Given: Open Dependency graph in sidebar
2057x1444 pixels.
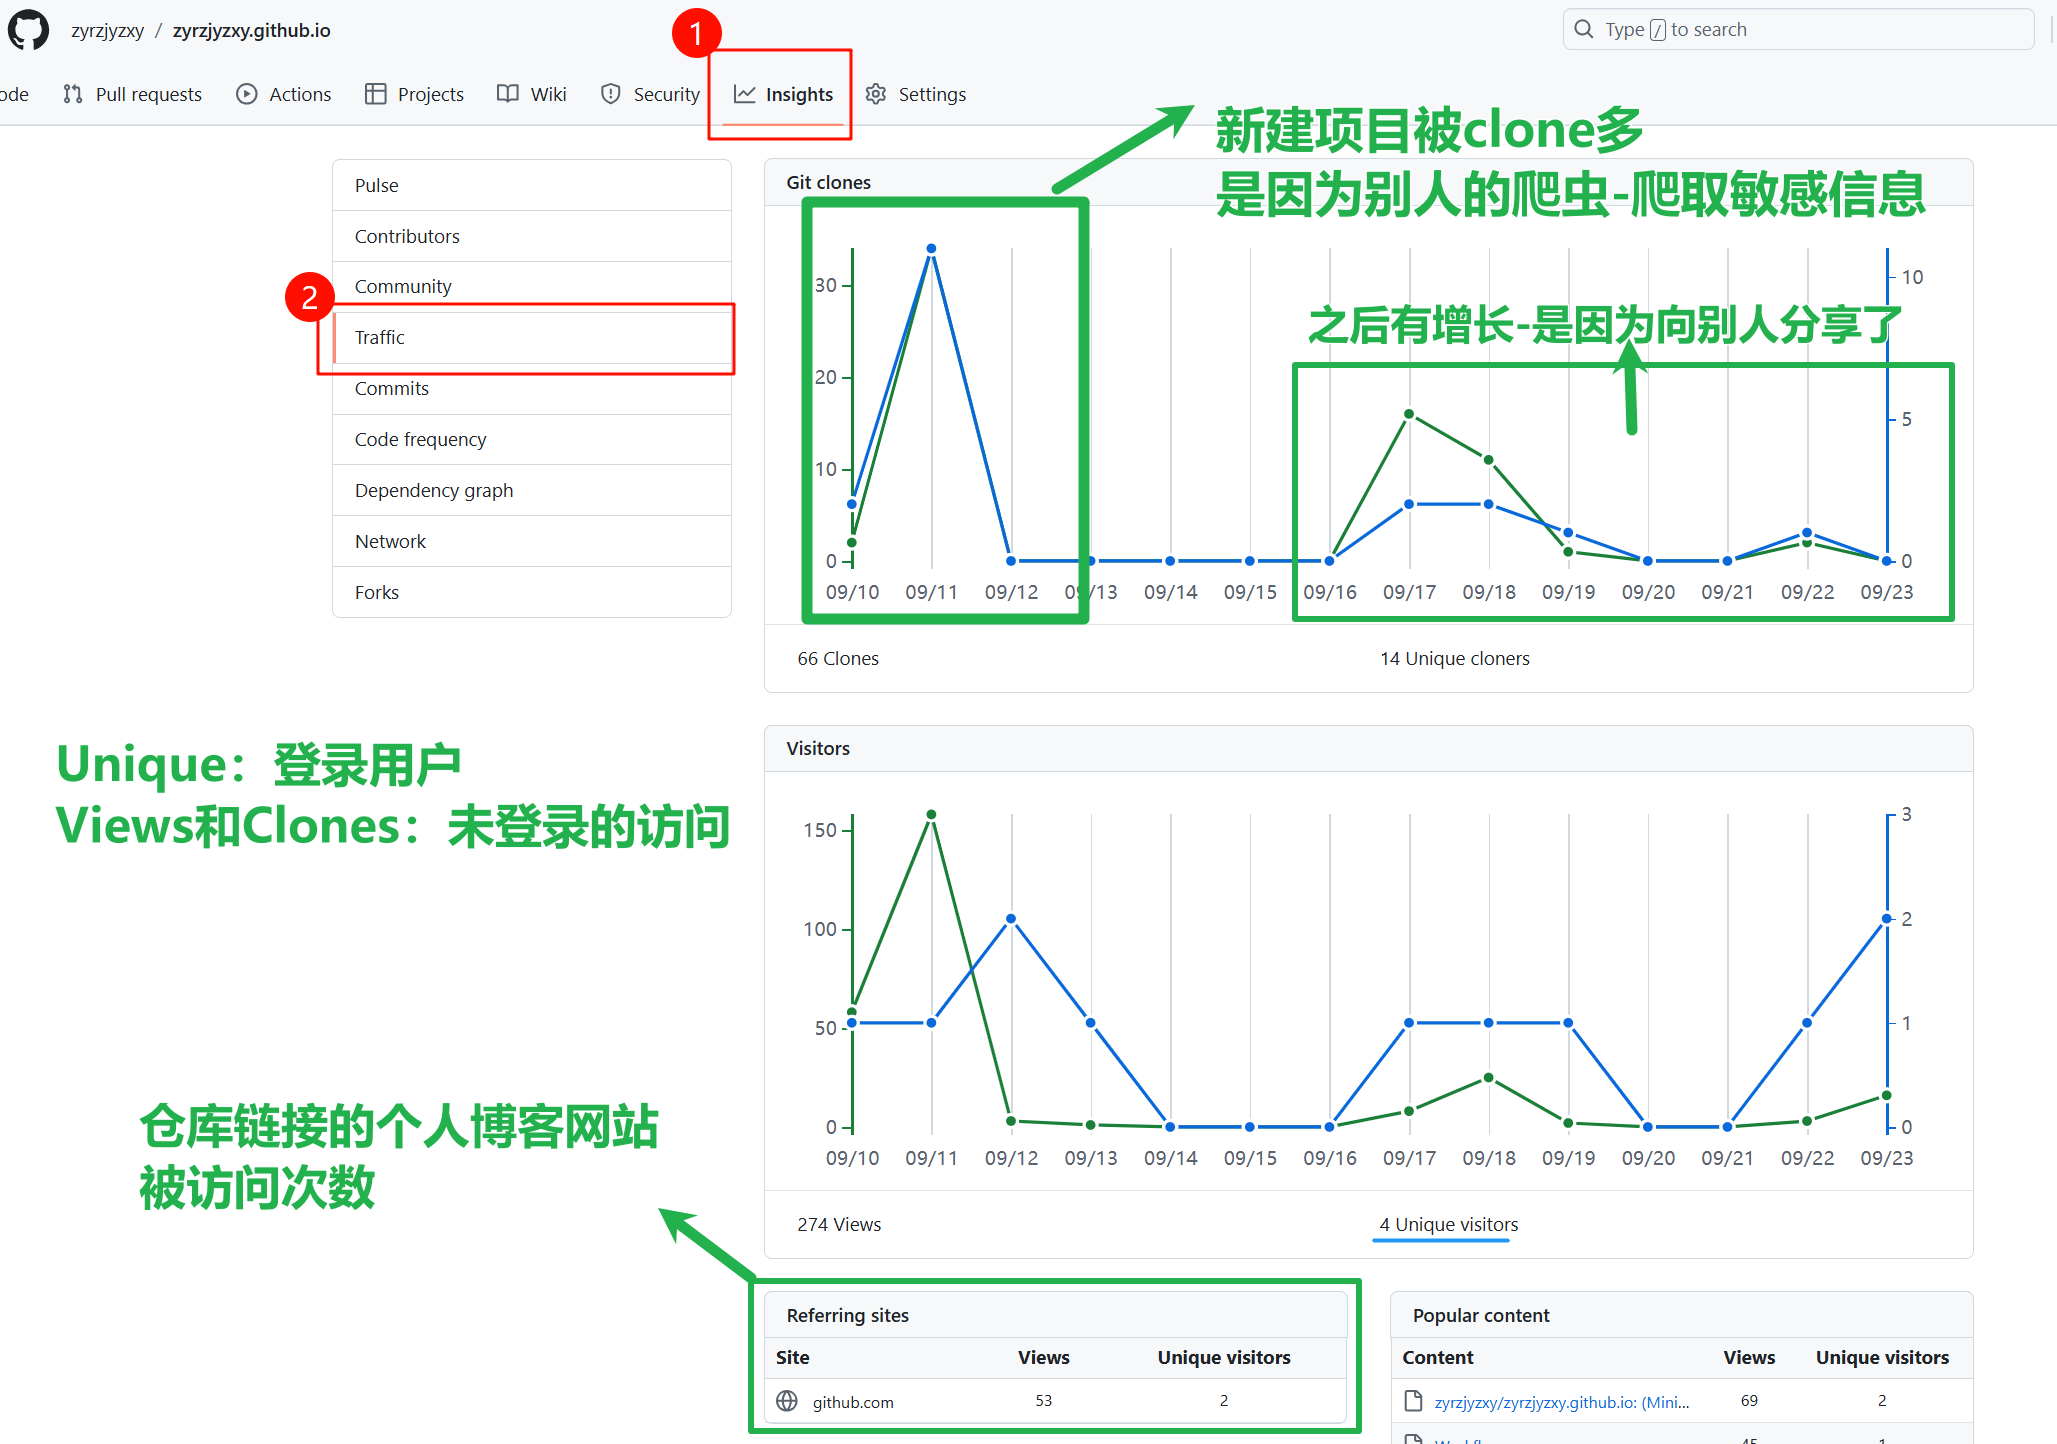Looking at the screenshot, I should click(x=433, y=490).
